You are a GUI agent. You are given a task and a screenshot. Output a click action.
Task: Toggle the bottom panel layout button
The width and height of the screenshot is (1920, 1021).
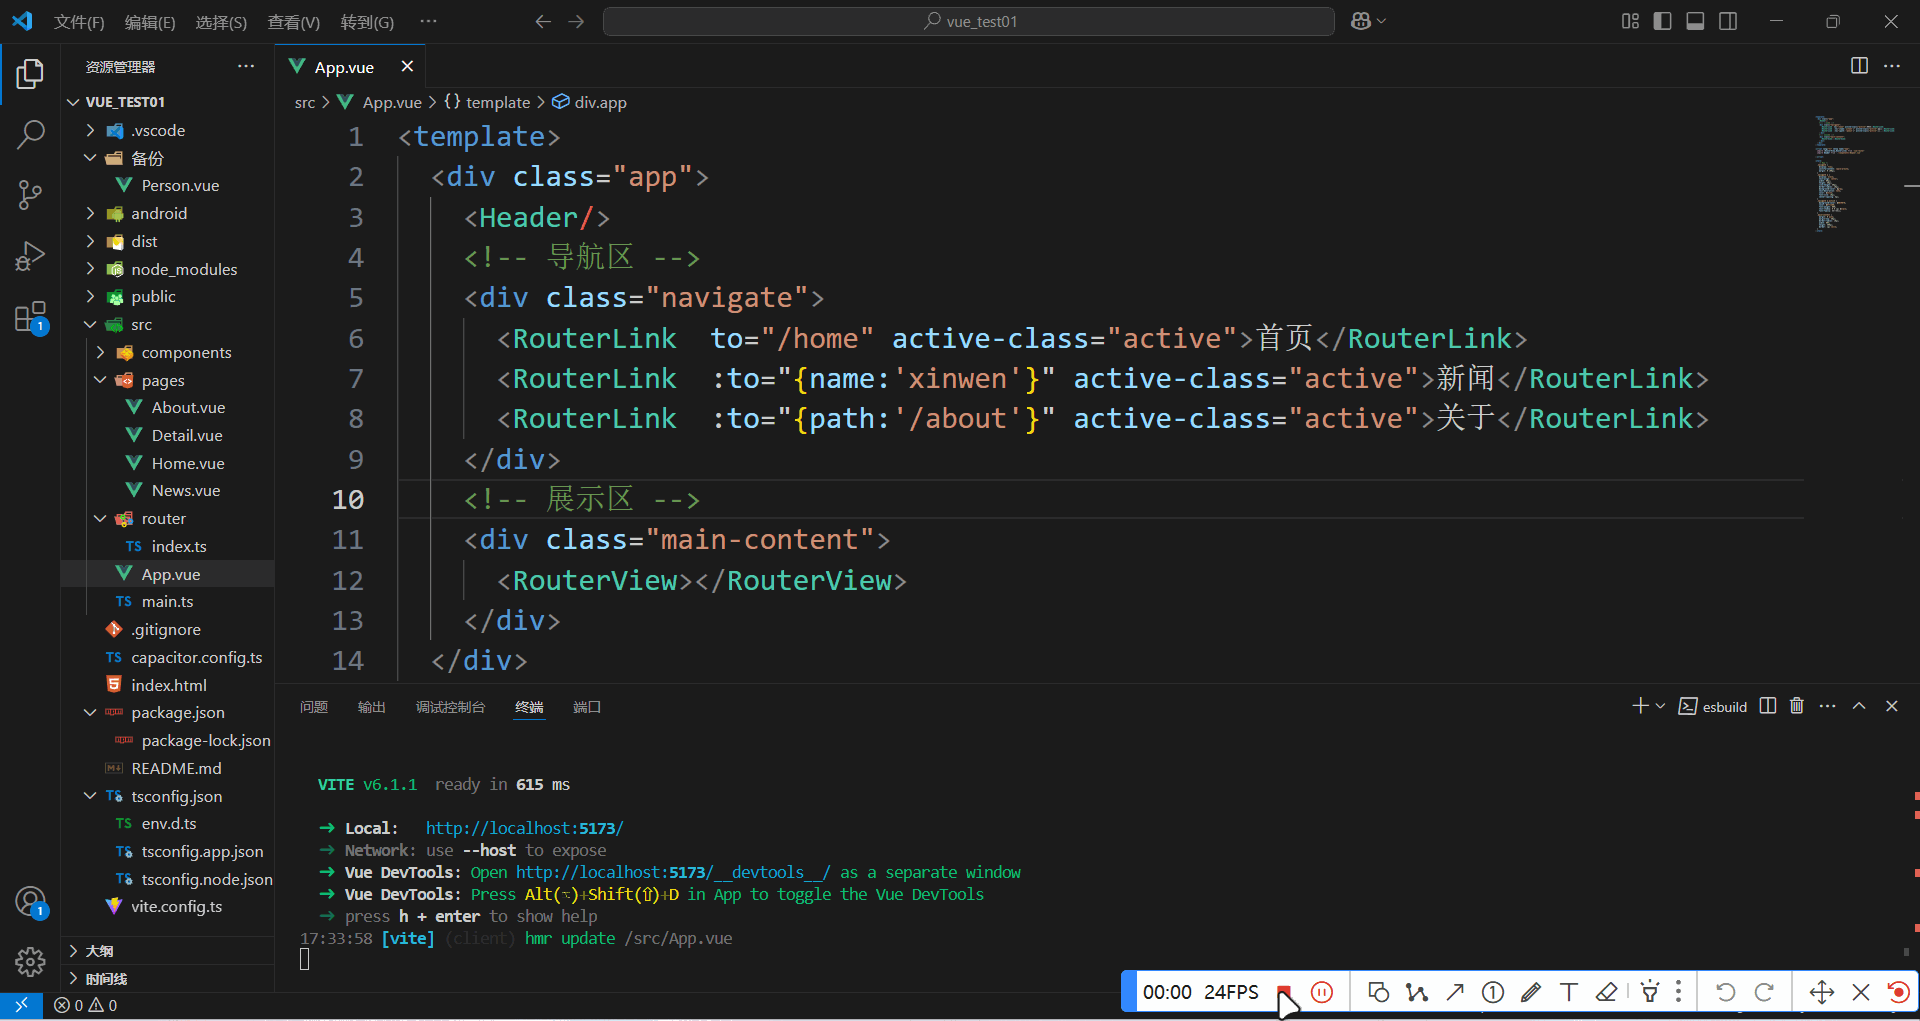(1695, 21)
